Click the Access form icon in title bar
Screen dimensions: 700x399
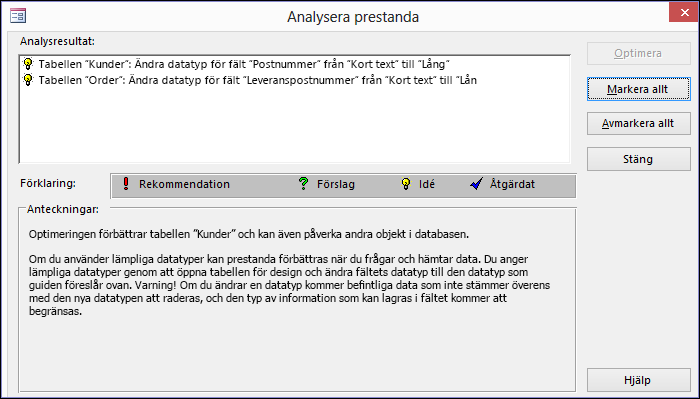(x=18, y=17)
